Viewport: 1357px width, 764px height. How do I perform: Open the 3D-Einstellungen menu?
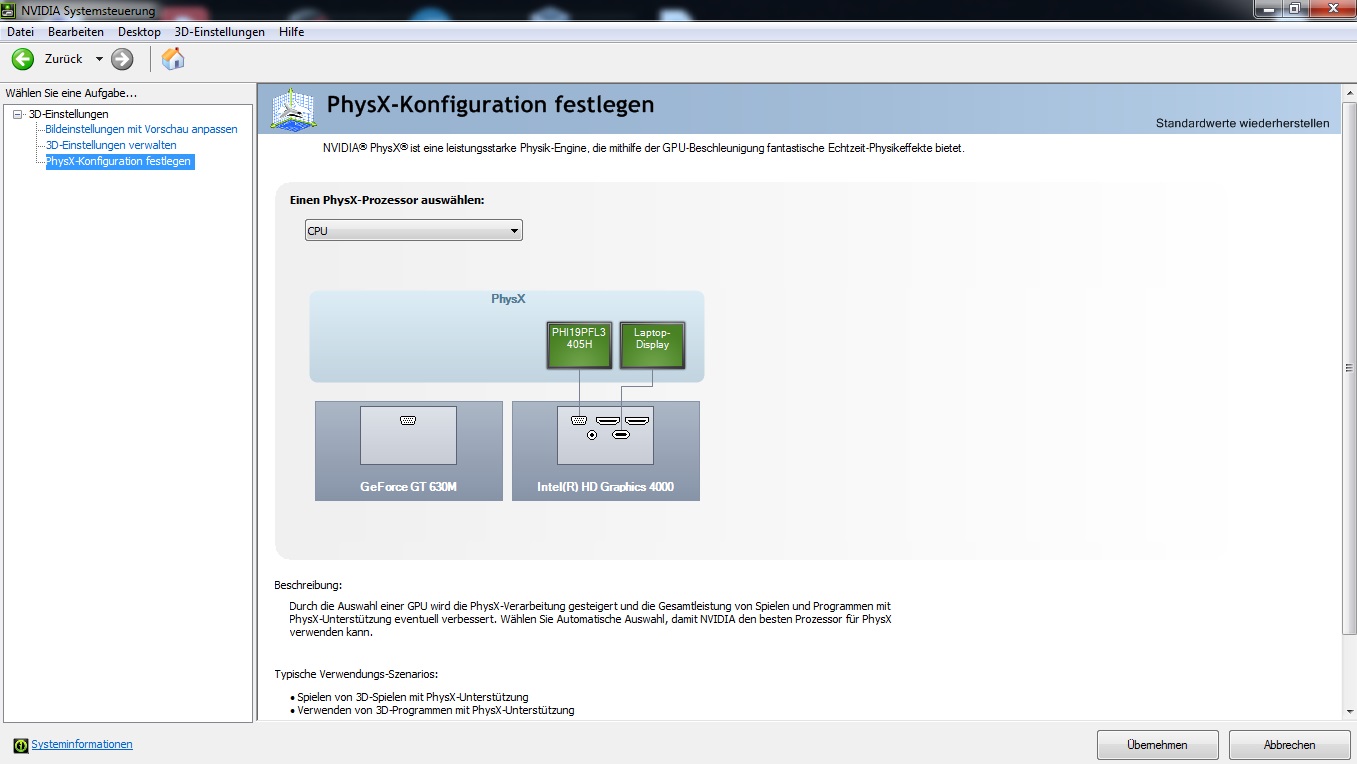coord(220,32)
